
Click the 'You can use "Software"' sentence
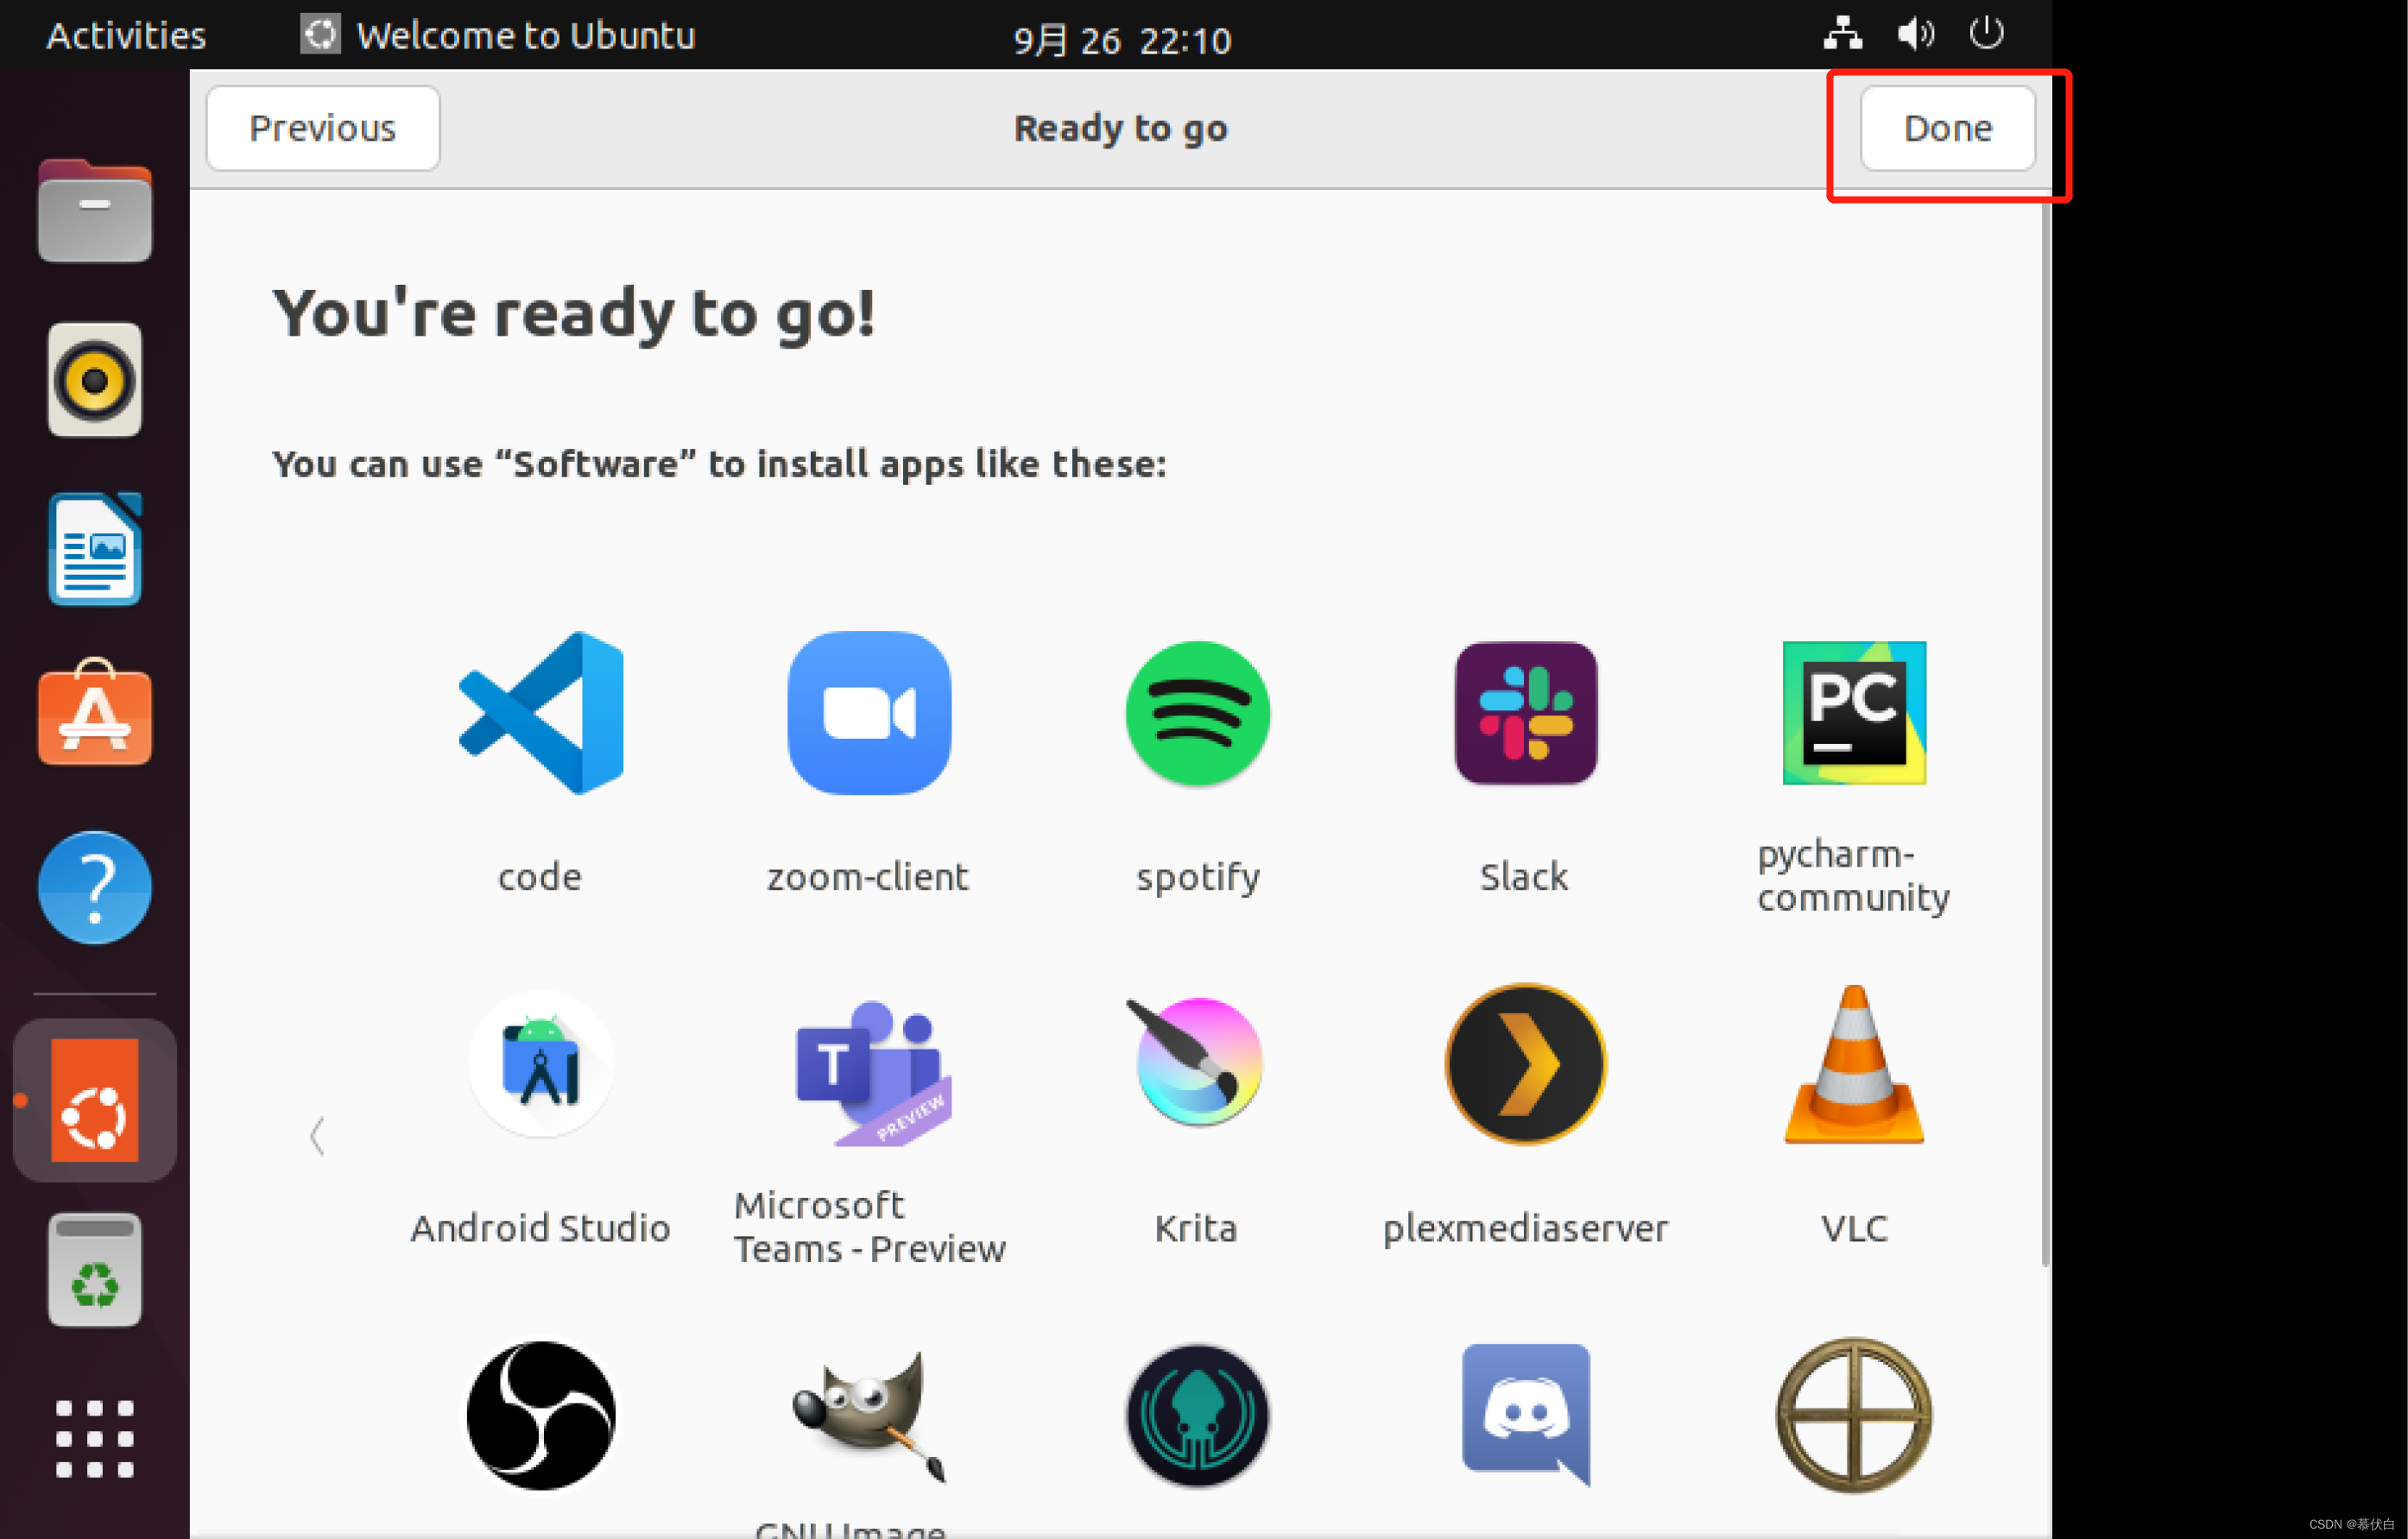(x=719, y=465)
